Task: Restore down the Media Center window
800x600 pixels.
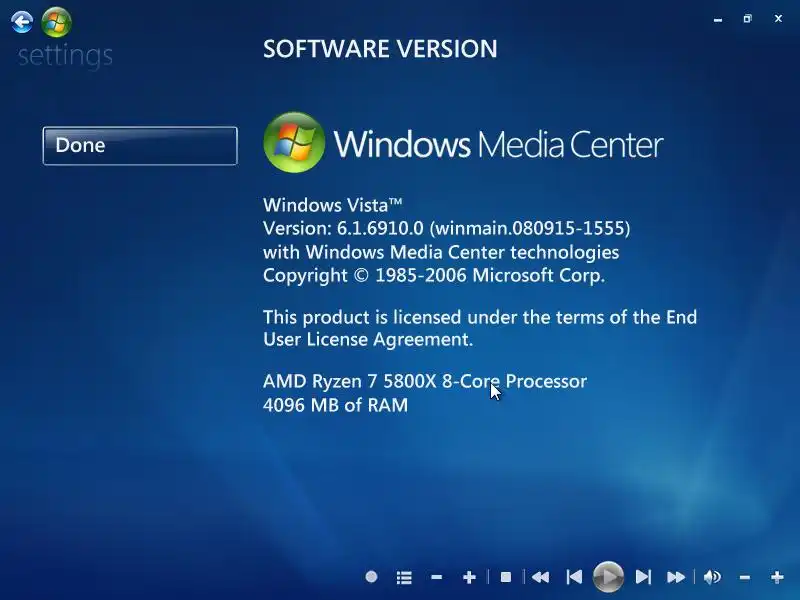Action: point(747,19)
